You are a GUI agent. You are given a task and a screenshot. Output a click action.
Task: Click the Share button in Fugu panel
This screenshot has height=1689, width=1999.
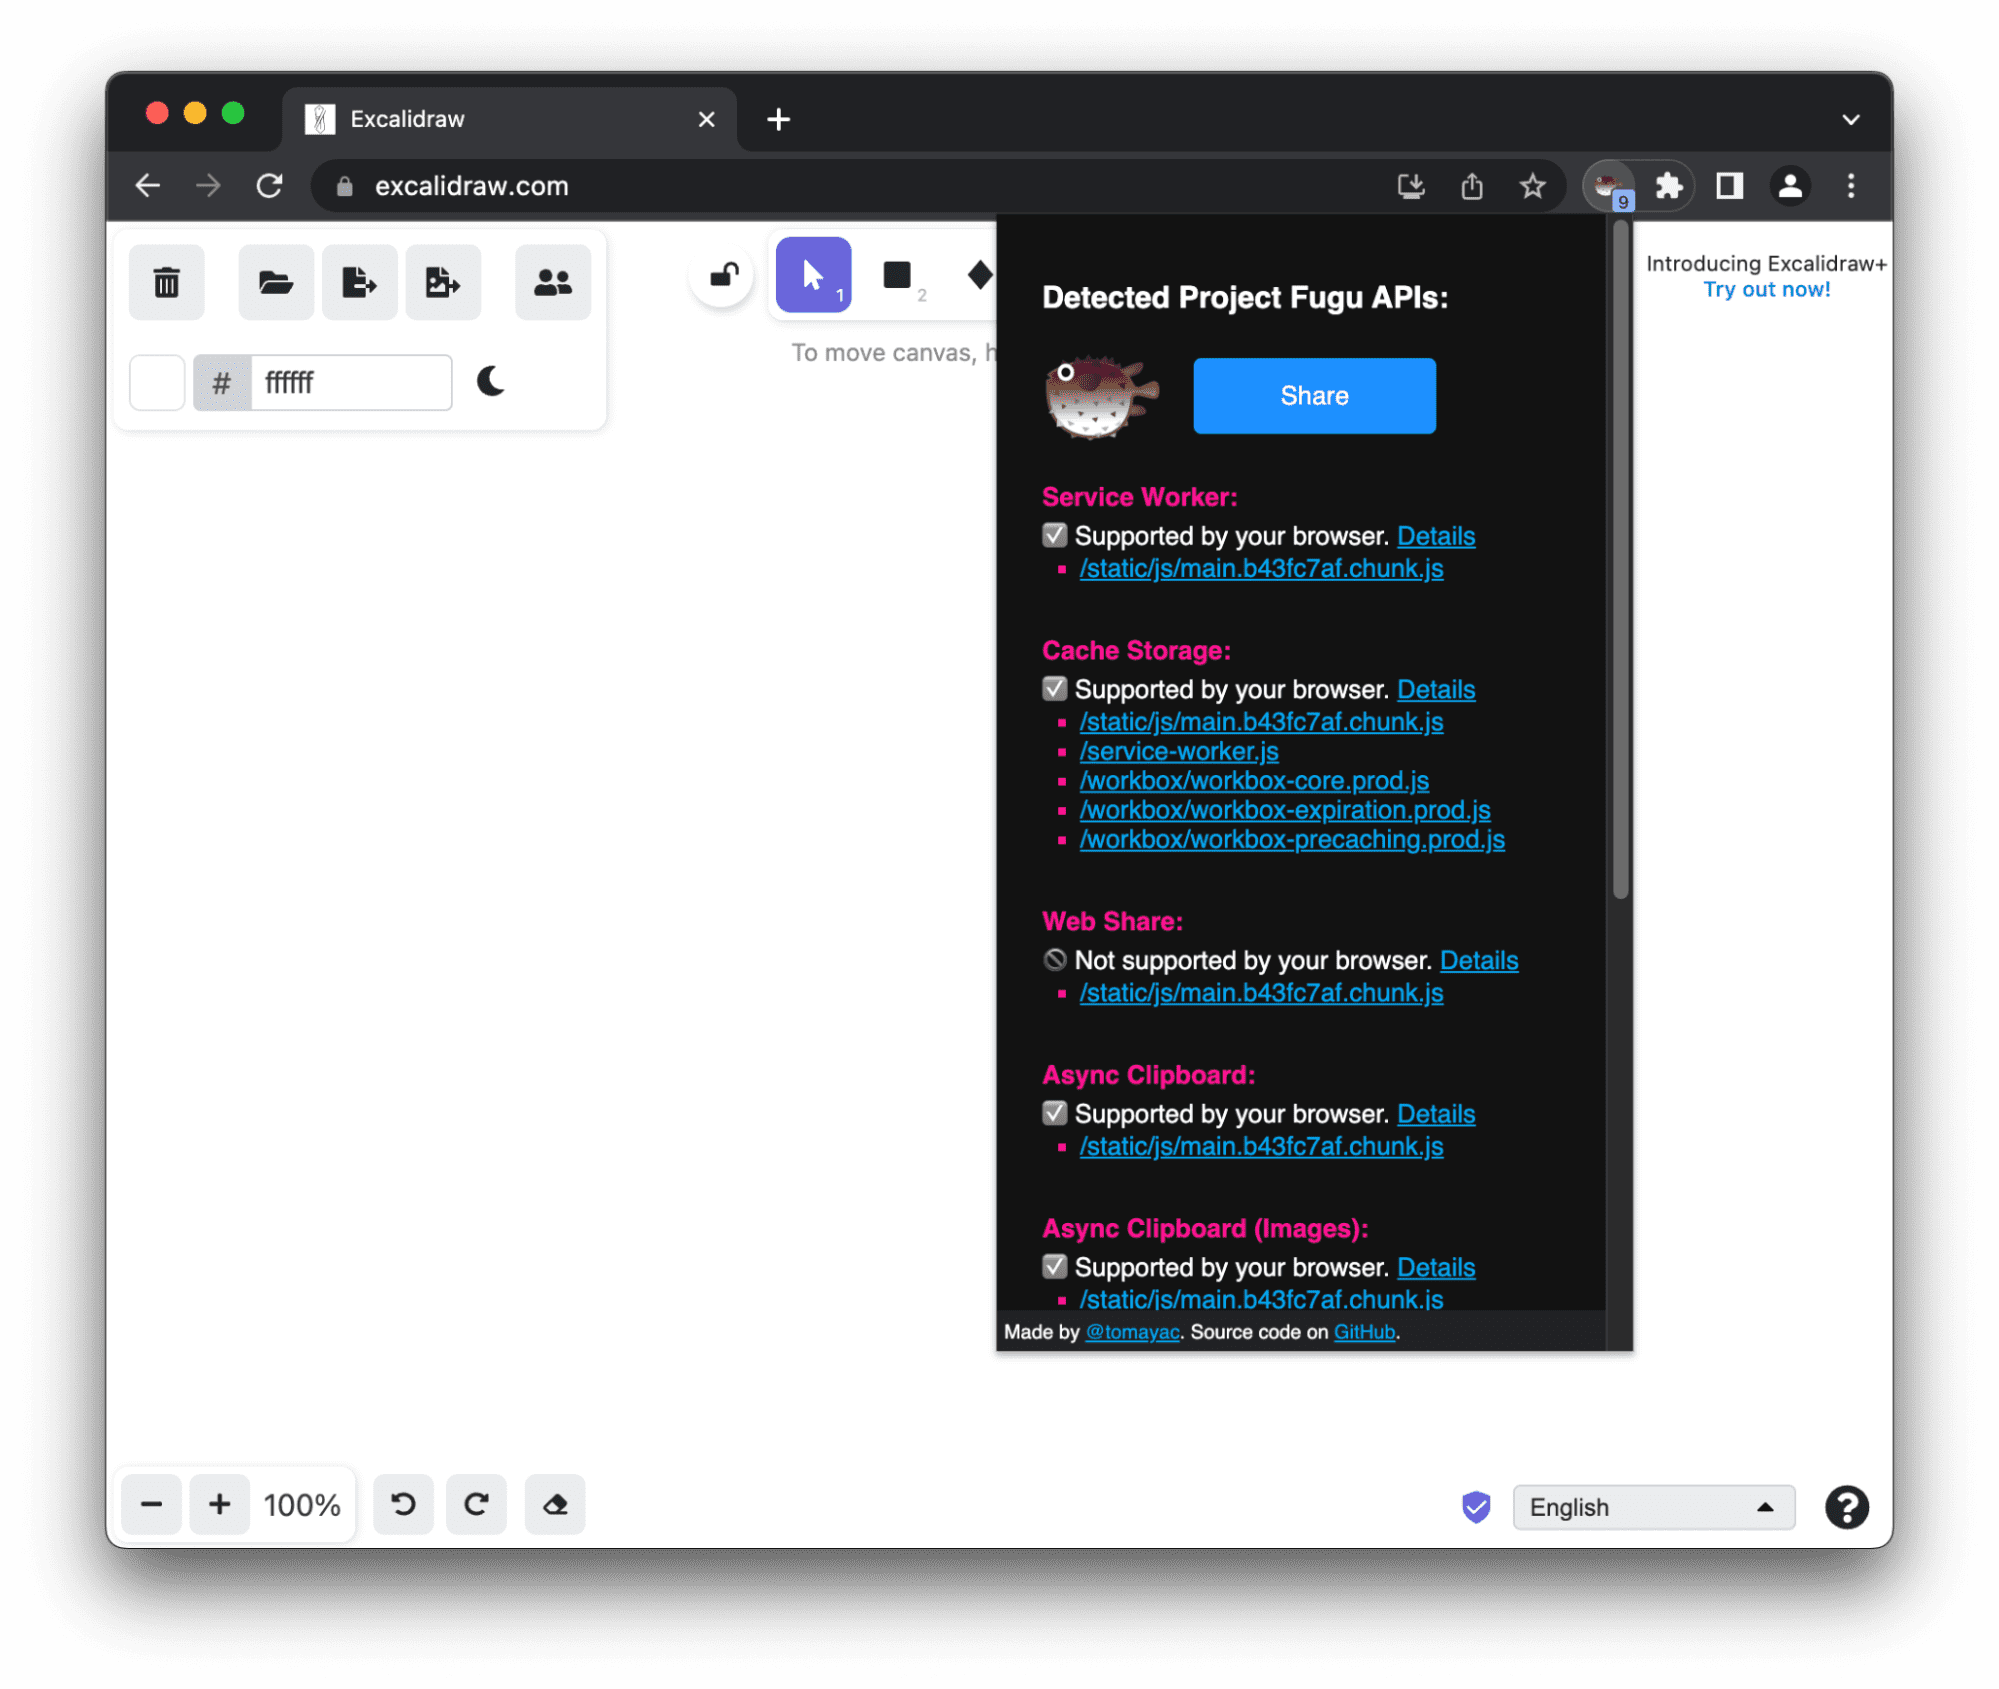1312,394
